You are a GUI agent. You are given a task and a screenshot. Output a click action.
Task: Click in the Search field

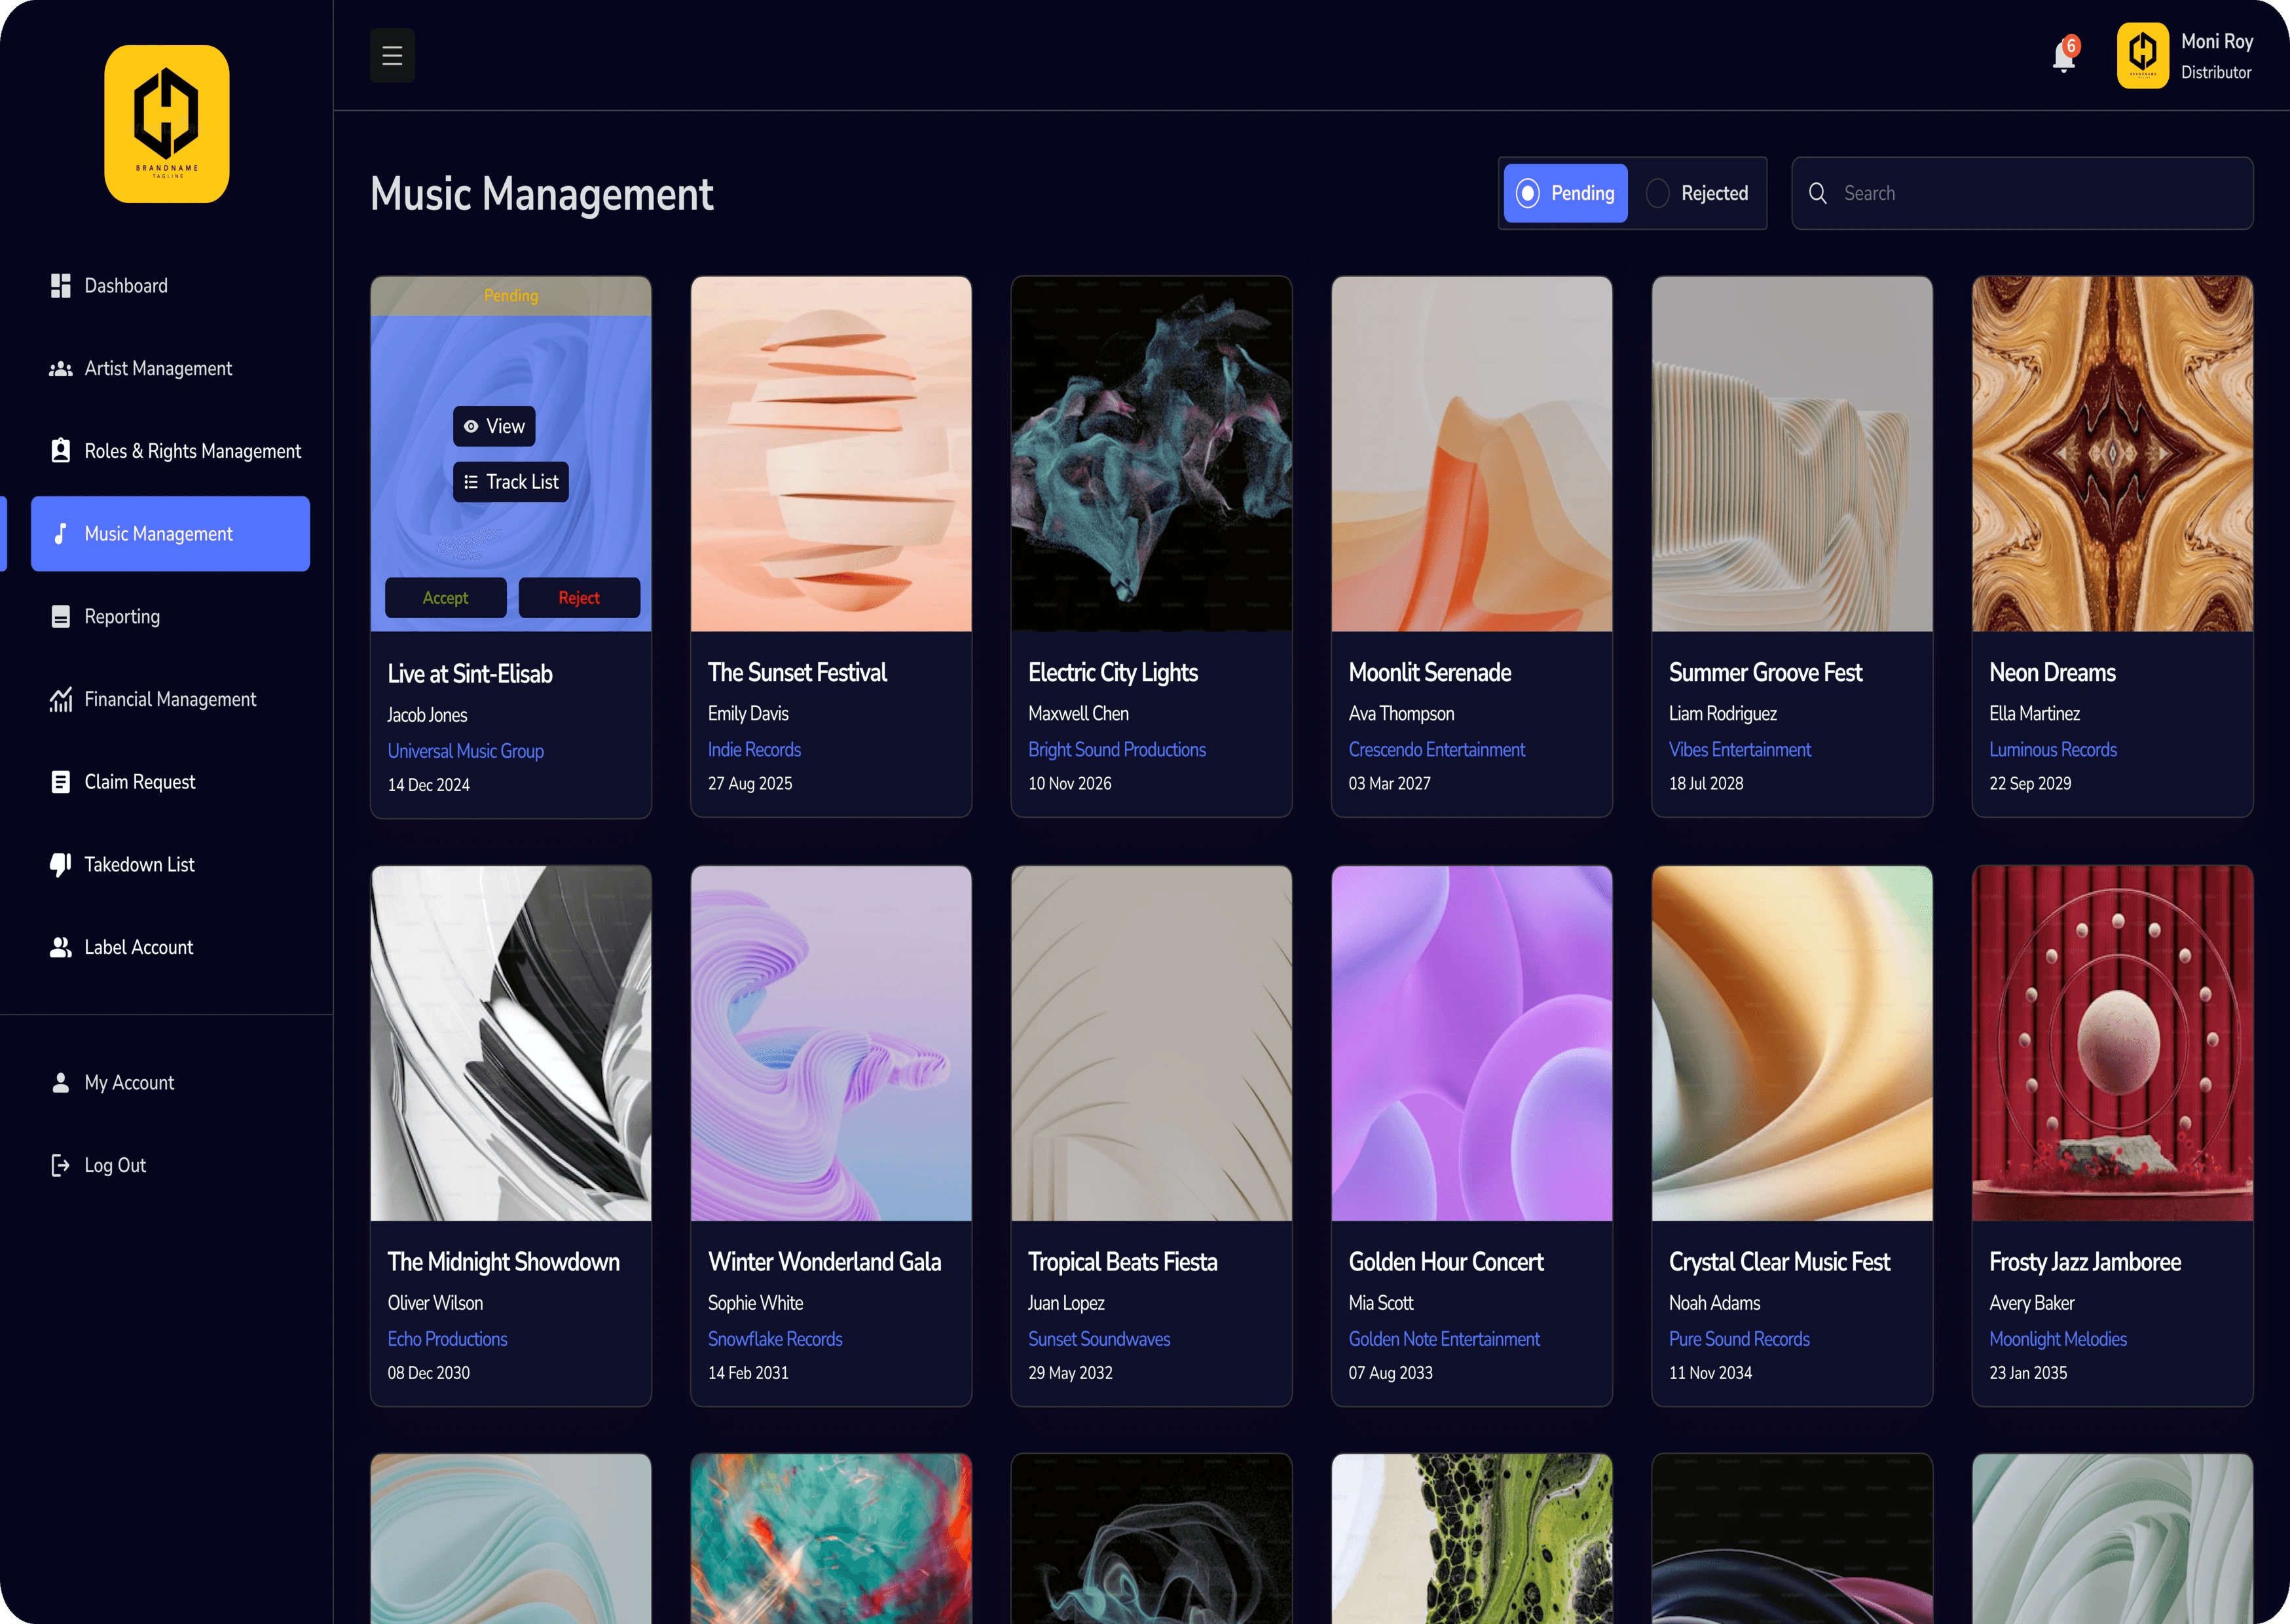[2022, 193]
